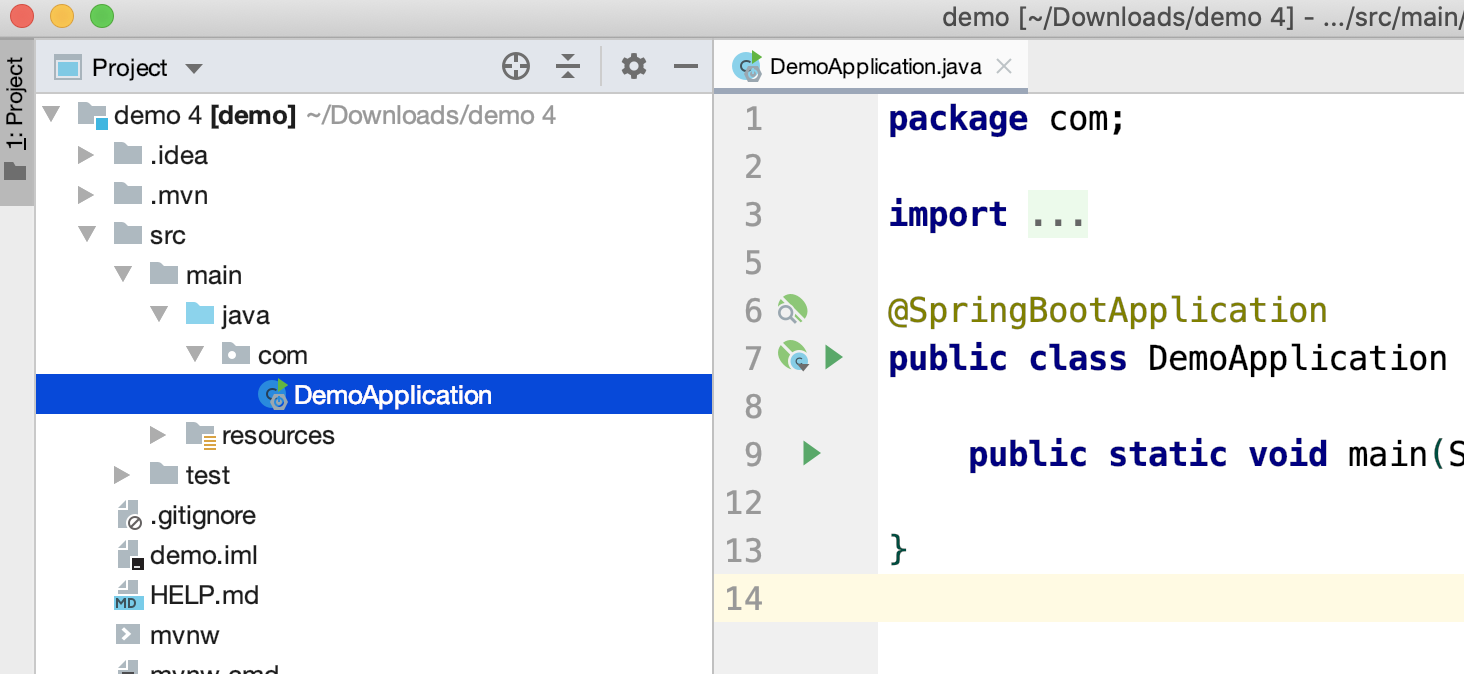Click the DemoApplication Spring class icon in tree

[x=273, y=395]
